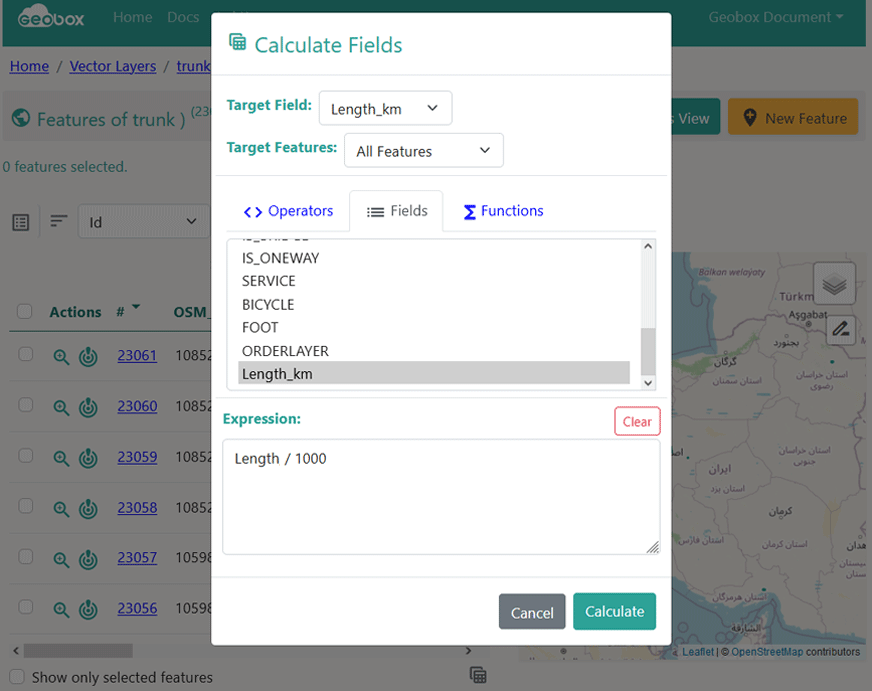
Task: Click the map layers control icon
Action: [x=834, y=285]
